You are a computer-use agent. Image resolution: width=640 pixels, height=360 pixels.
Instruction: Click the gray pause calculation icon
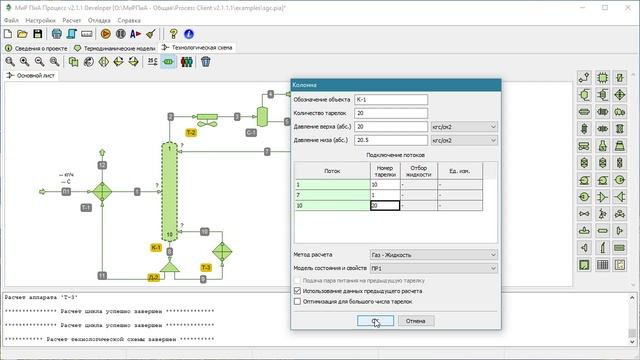121,34
